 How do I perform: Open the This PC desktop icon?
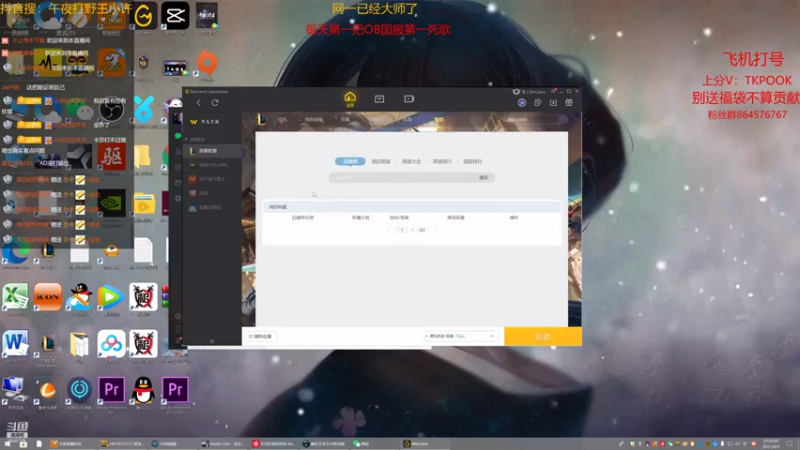tap(14, 390)
